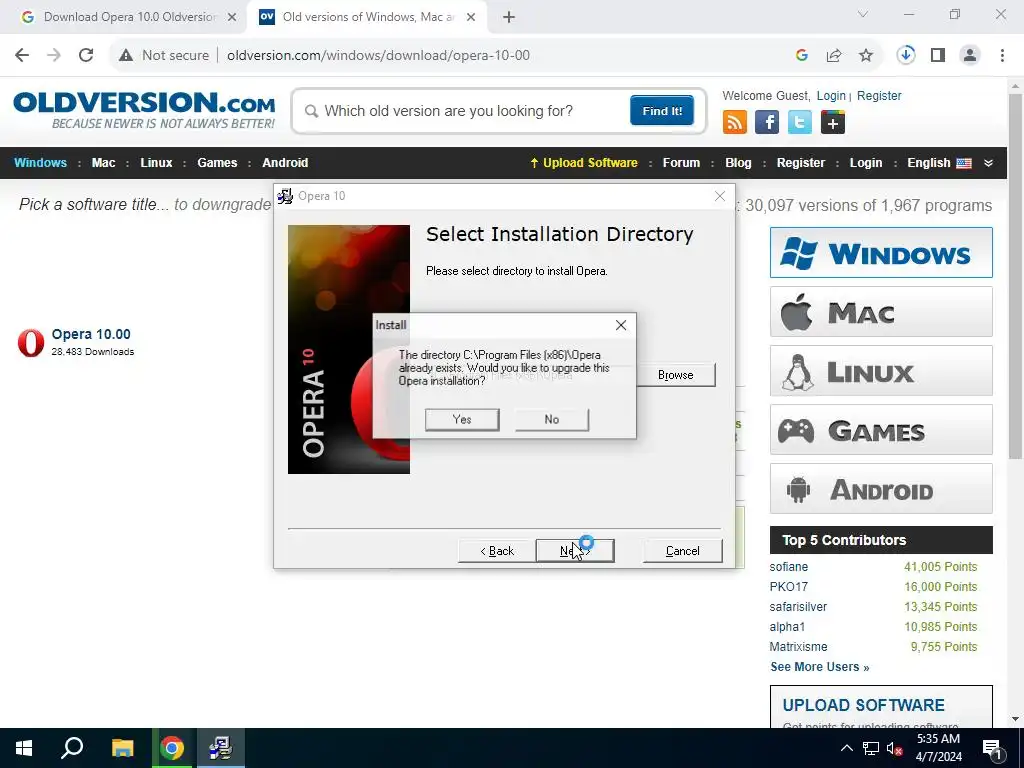Click the Find It! search button
The width and height of the screenshot is (1024, 768).
662,110
